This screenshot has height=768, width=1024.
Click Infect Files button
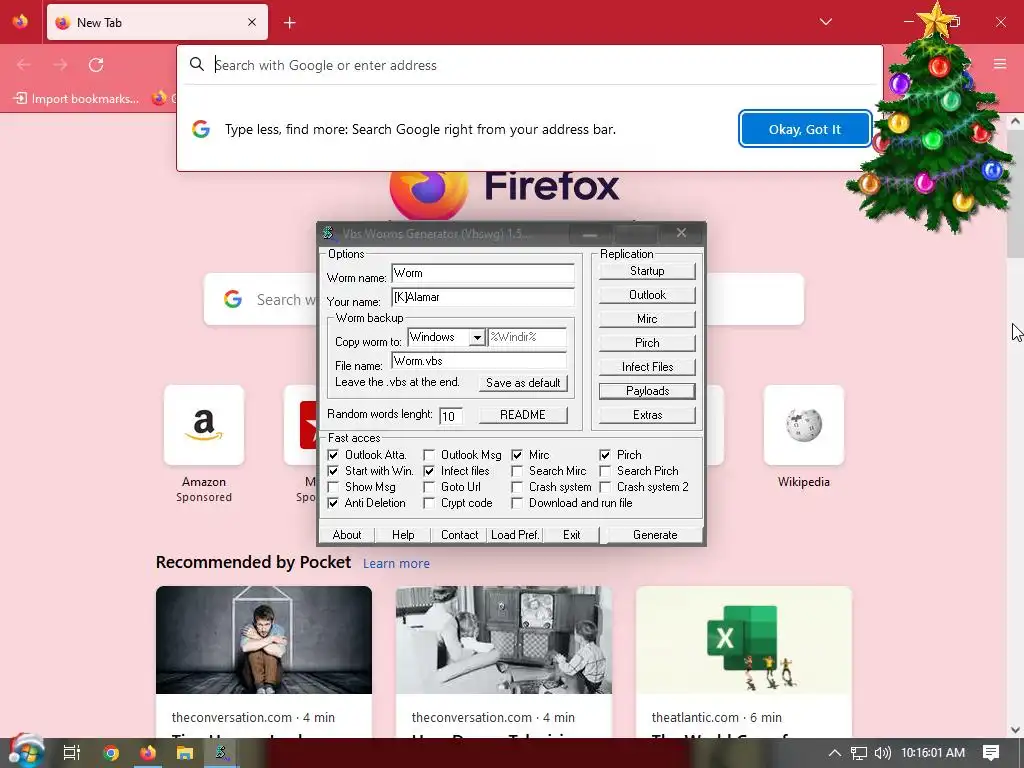click(x=647, y=367)
